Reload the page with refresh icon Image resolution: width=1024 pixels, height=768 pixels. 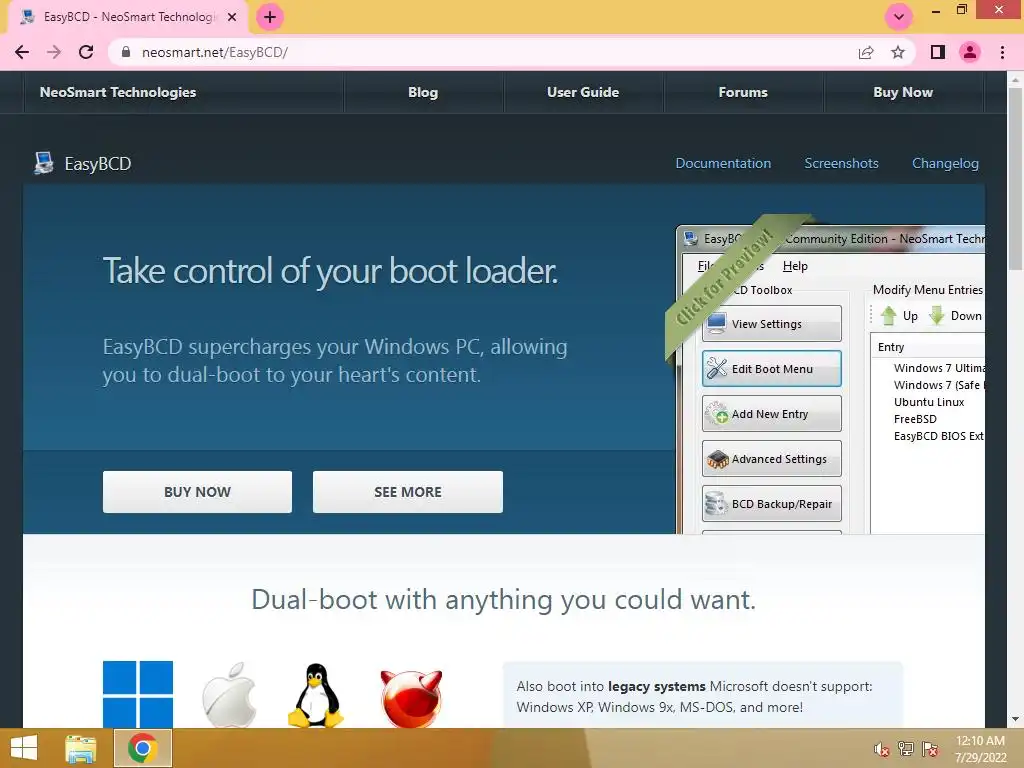[86, 52]
